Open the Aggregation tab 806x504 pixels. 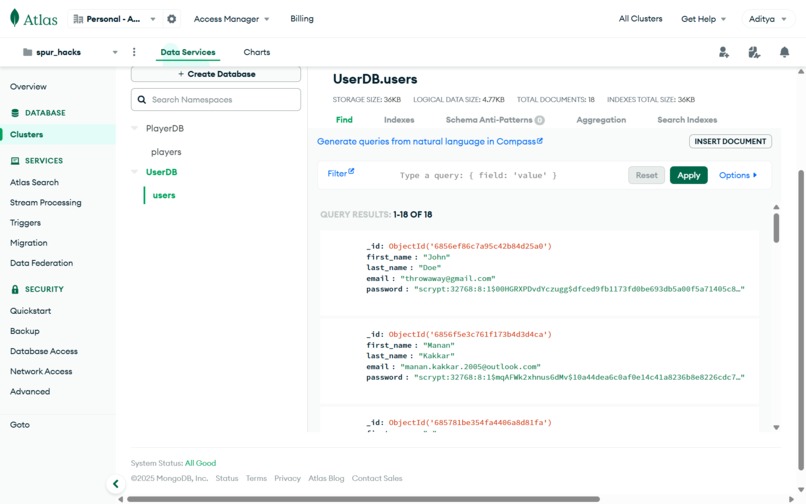tap(601, 120)
